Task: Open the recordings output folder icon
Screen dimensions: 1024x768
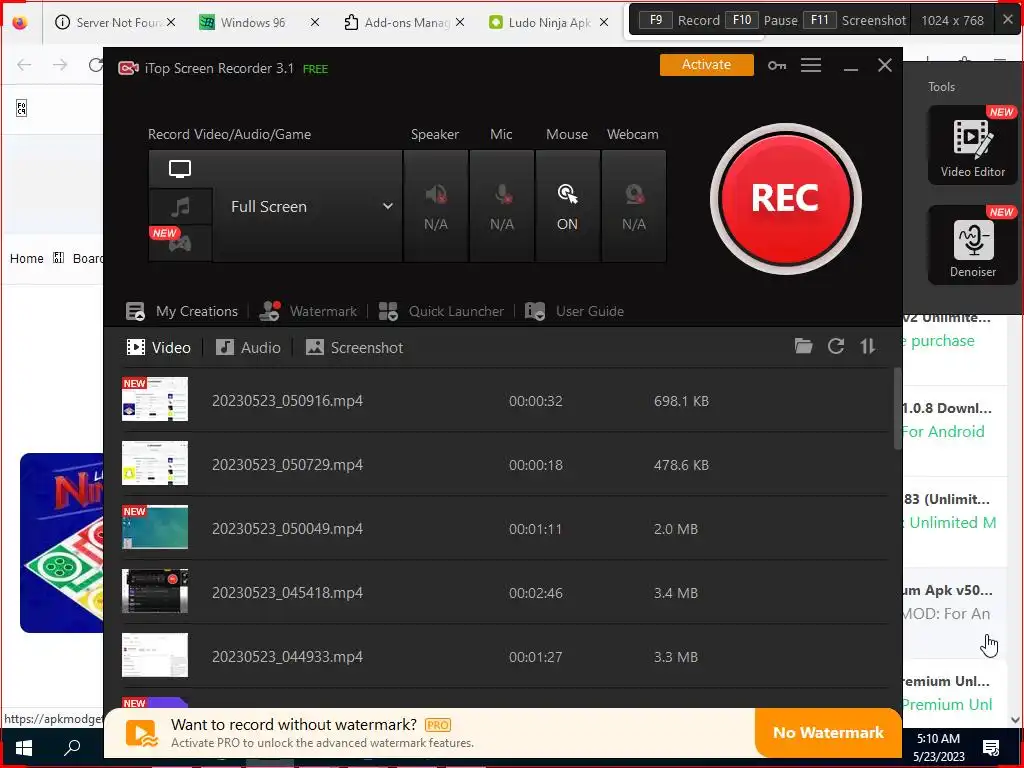Action: 803,346
